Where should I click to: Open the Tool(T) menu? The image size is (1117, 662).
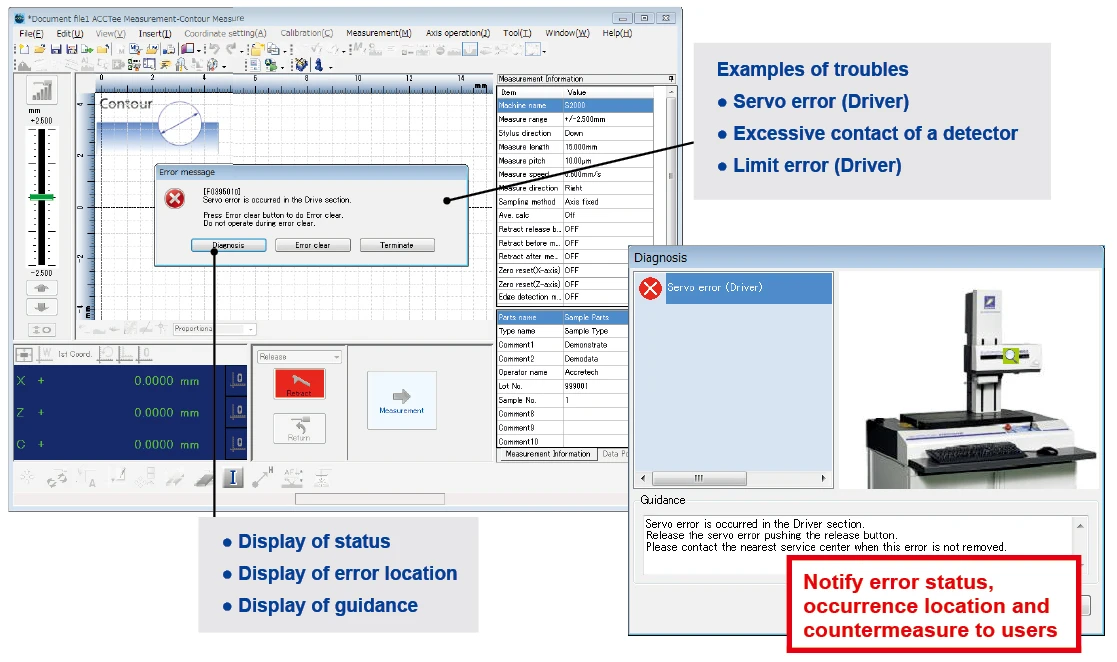(x=517, y=33)
